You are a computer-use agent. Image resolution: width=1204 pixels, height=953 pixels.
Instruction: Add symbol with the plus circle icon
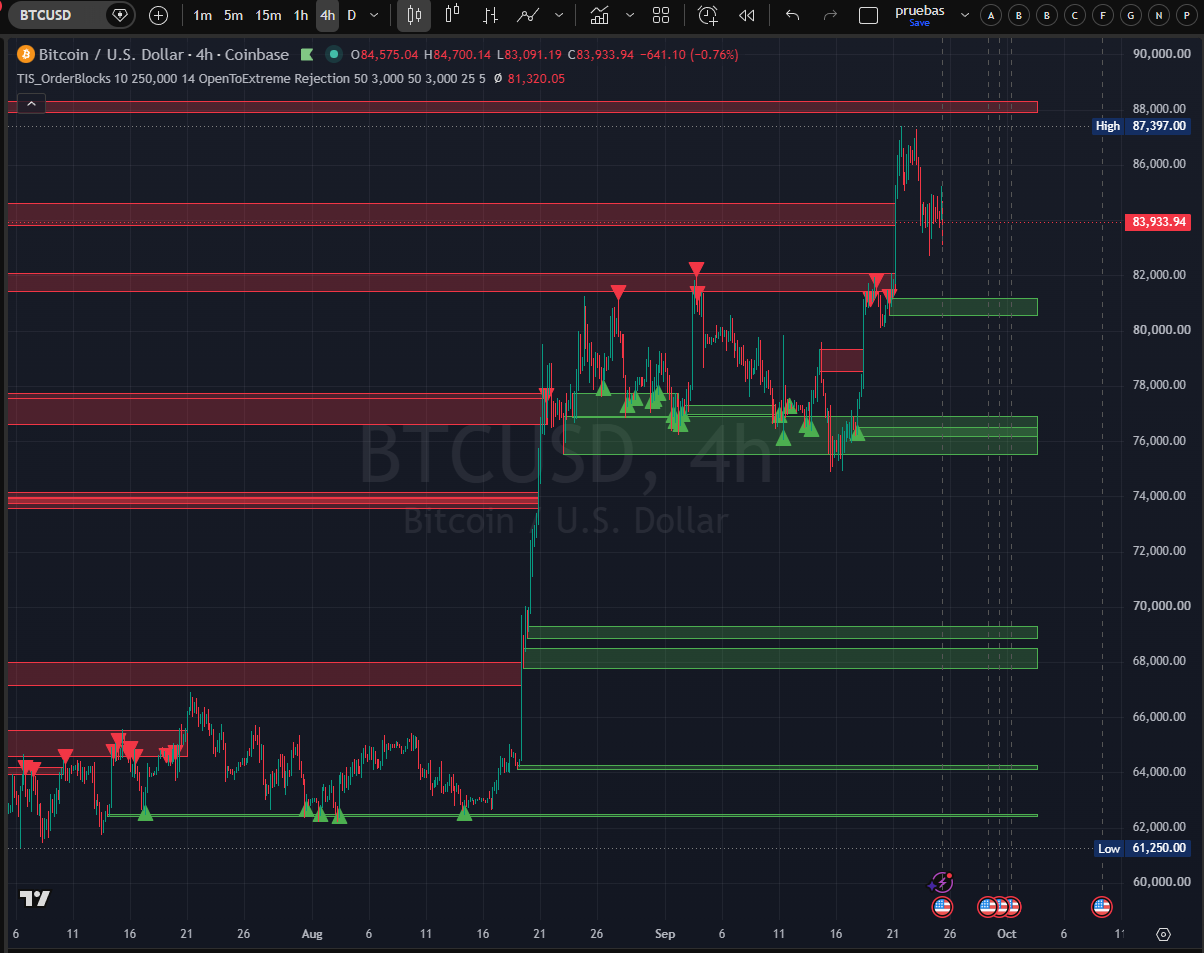point(158,15)
